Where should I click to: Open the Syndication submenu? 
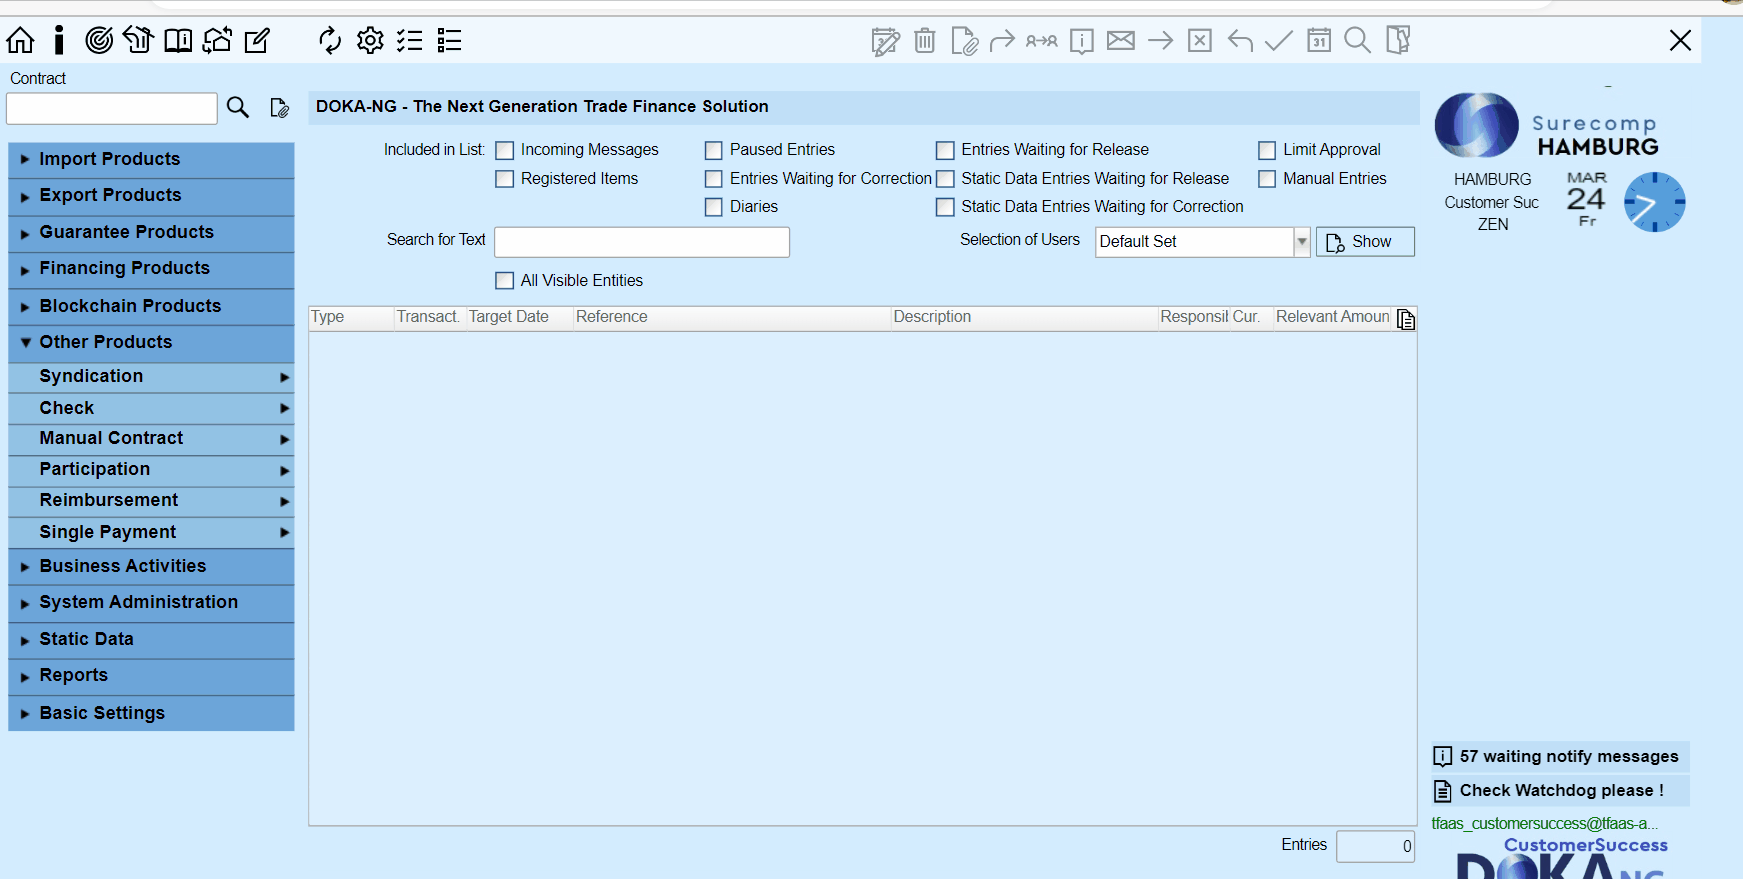click(x=151, y=377)
